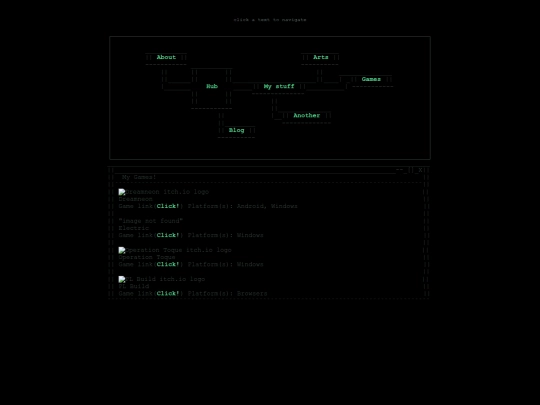Screen dimensions: 540x405
Task: Close the My Games window with X
Action: click(x=420, y=170)
